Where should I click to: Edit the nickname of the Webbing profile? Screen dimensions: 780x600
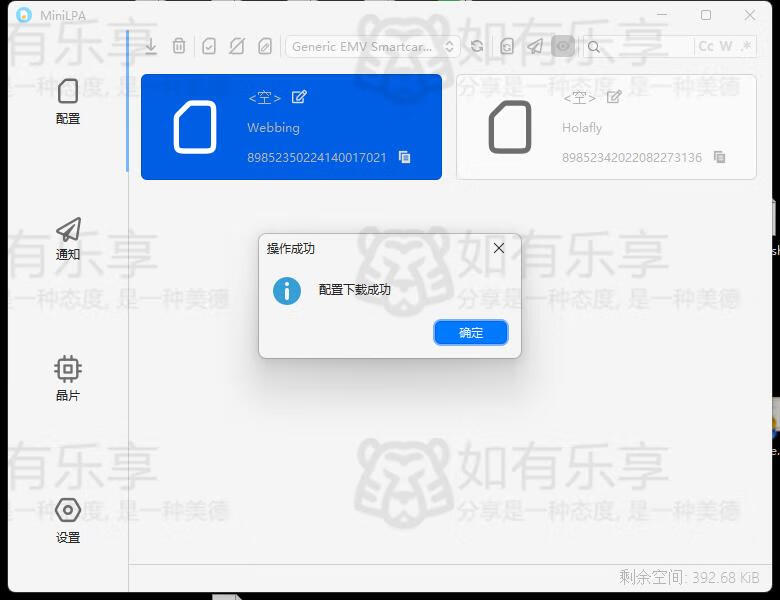click(299, 97)
